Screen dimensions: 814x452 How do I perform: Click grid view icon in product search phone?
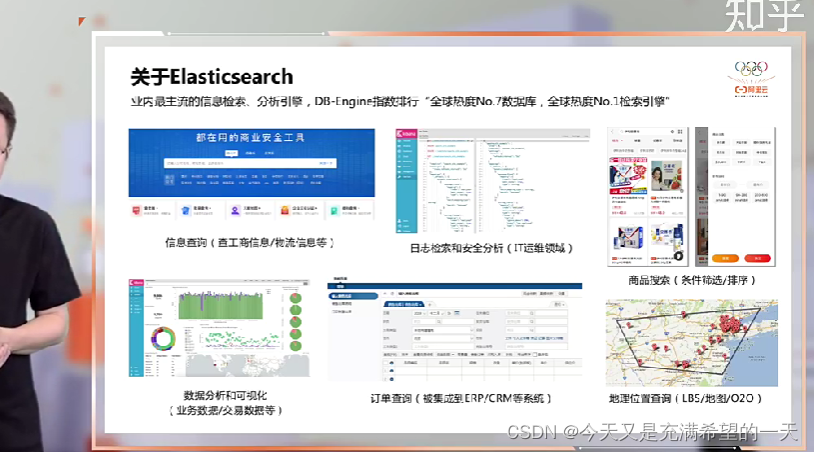pyautogui.click(x=680, y=132)
